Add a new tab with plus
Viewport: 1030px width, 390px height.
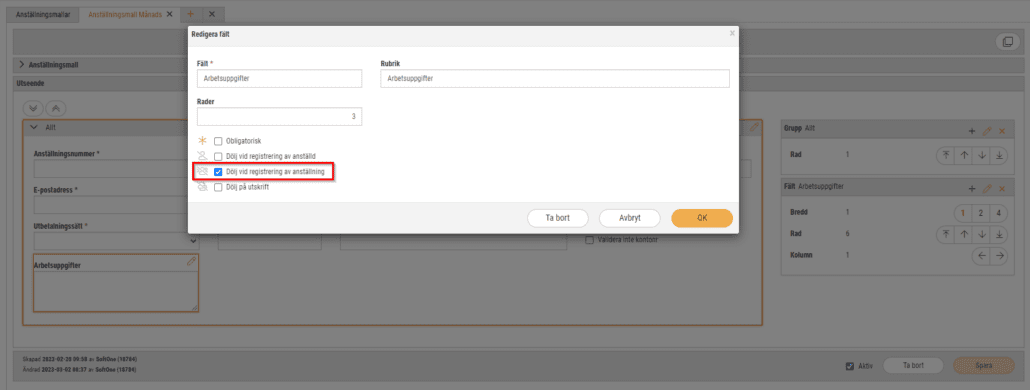coord(190,14)
